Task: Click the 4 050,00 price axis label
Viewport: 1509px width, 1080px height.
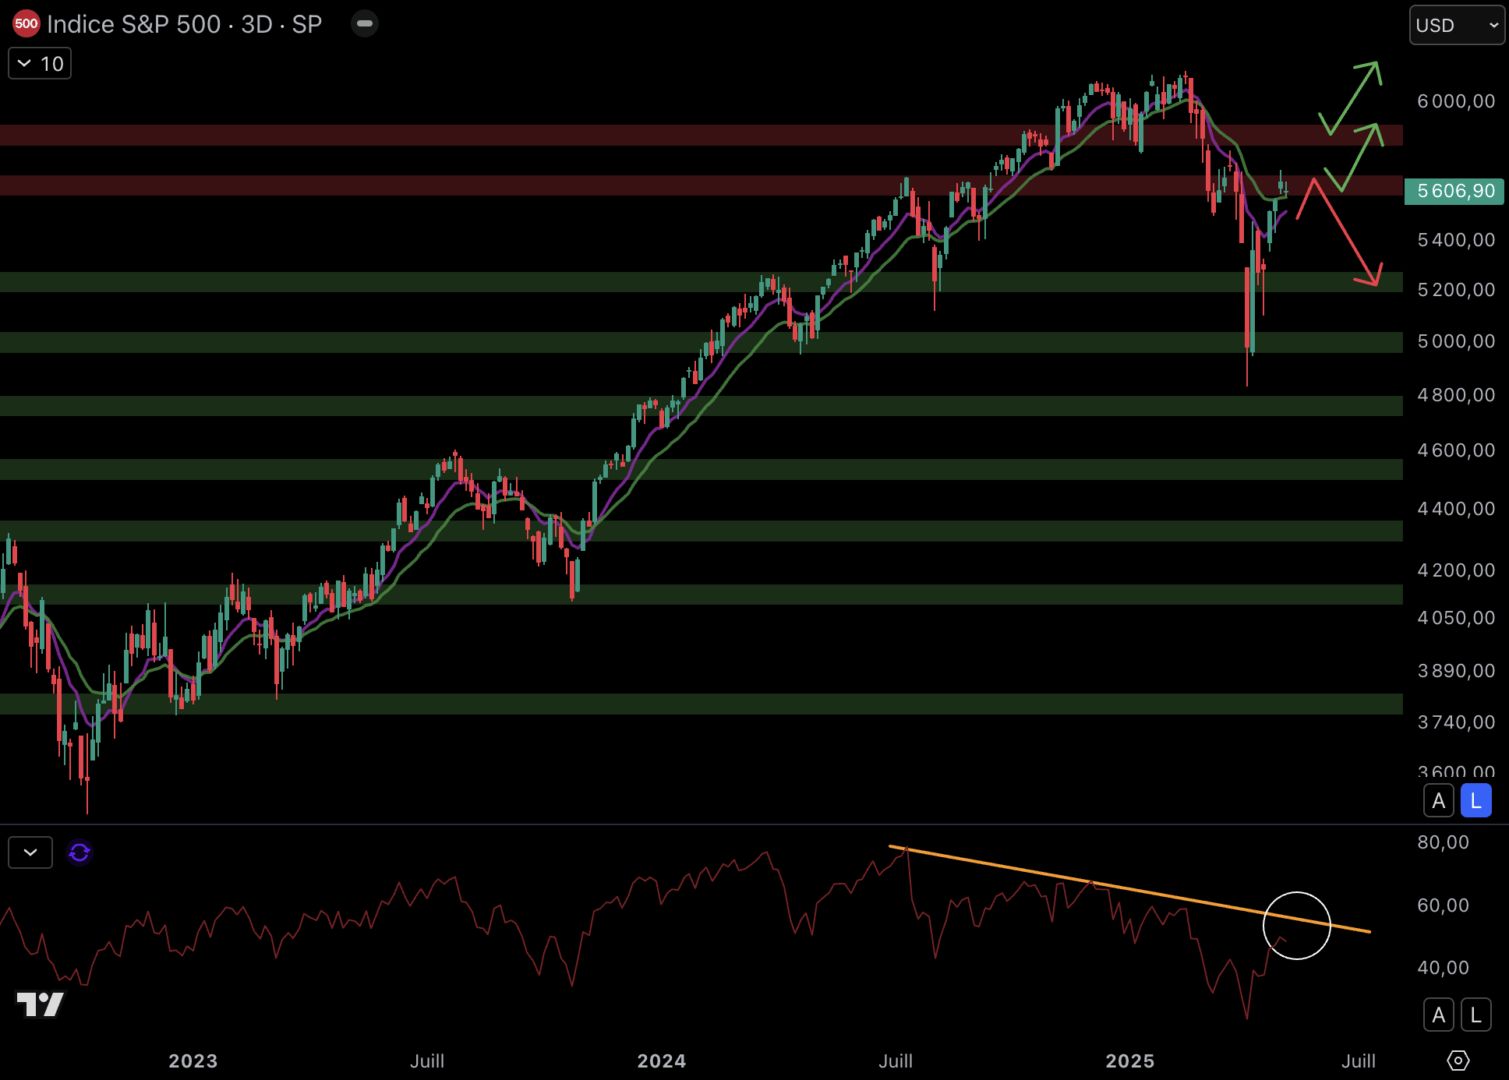Action: pyautogui.click(x=1456, y=617)
